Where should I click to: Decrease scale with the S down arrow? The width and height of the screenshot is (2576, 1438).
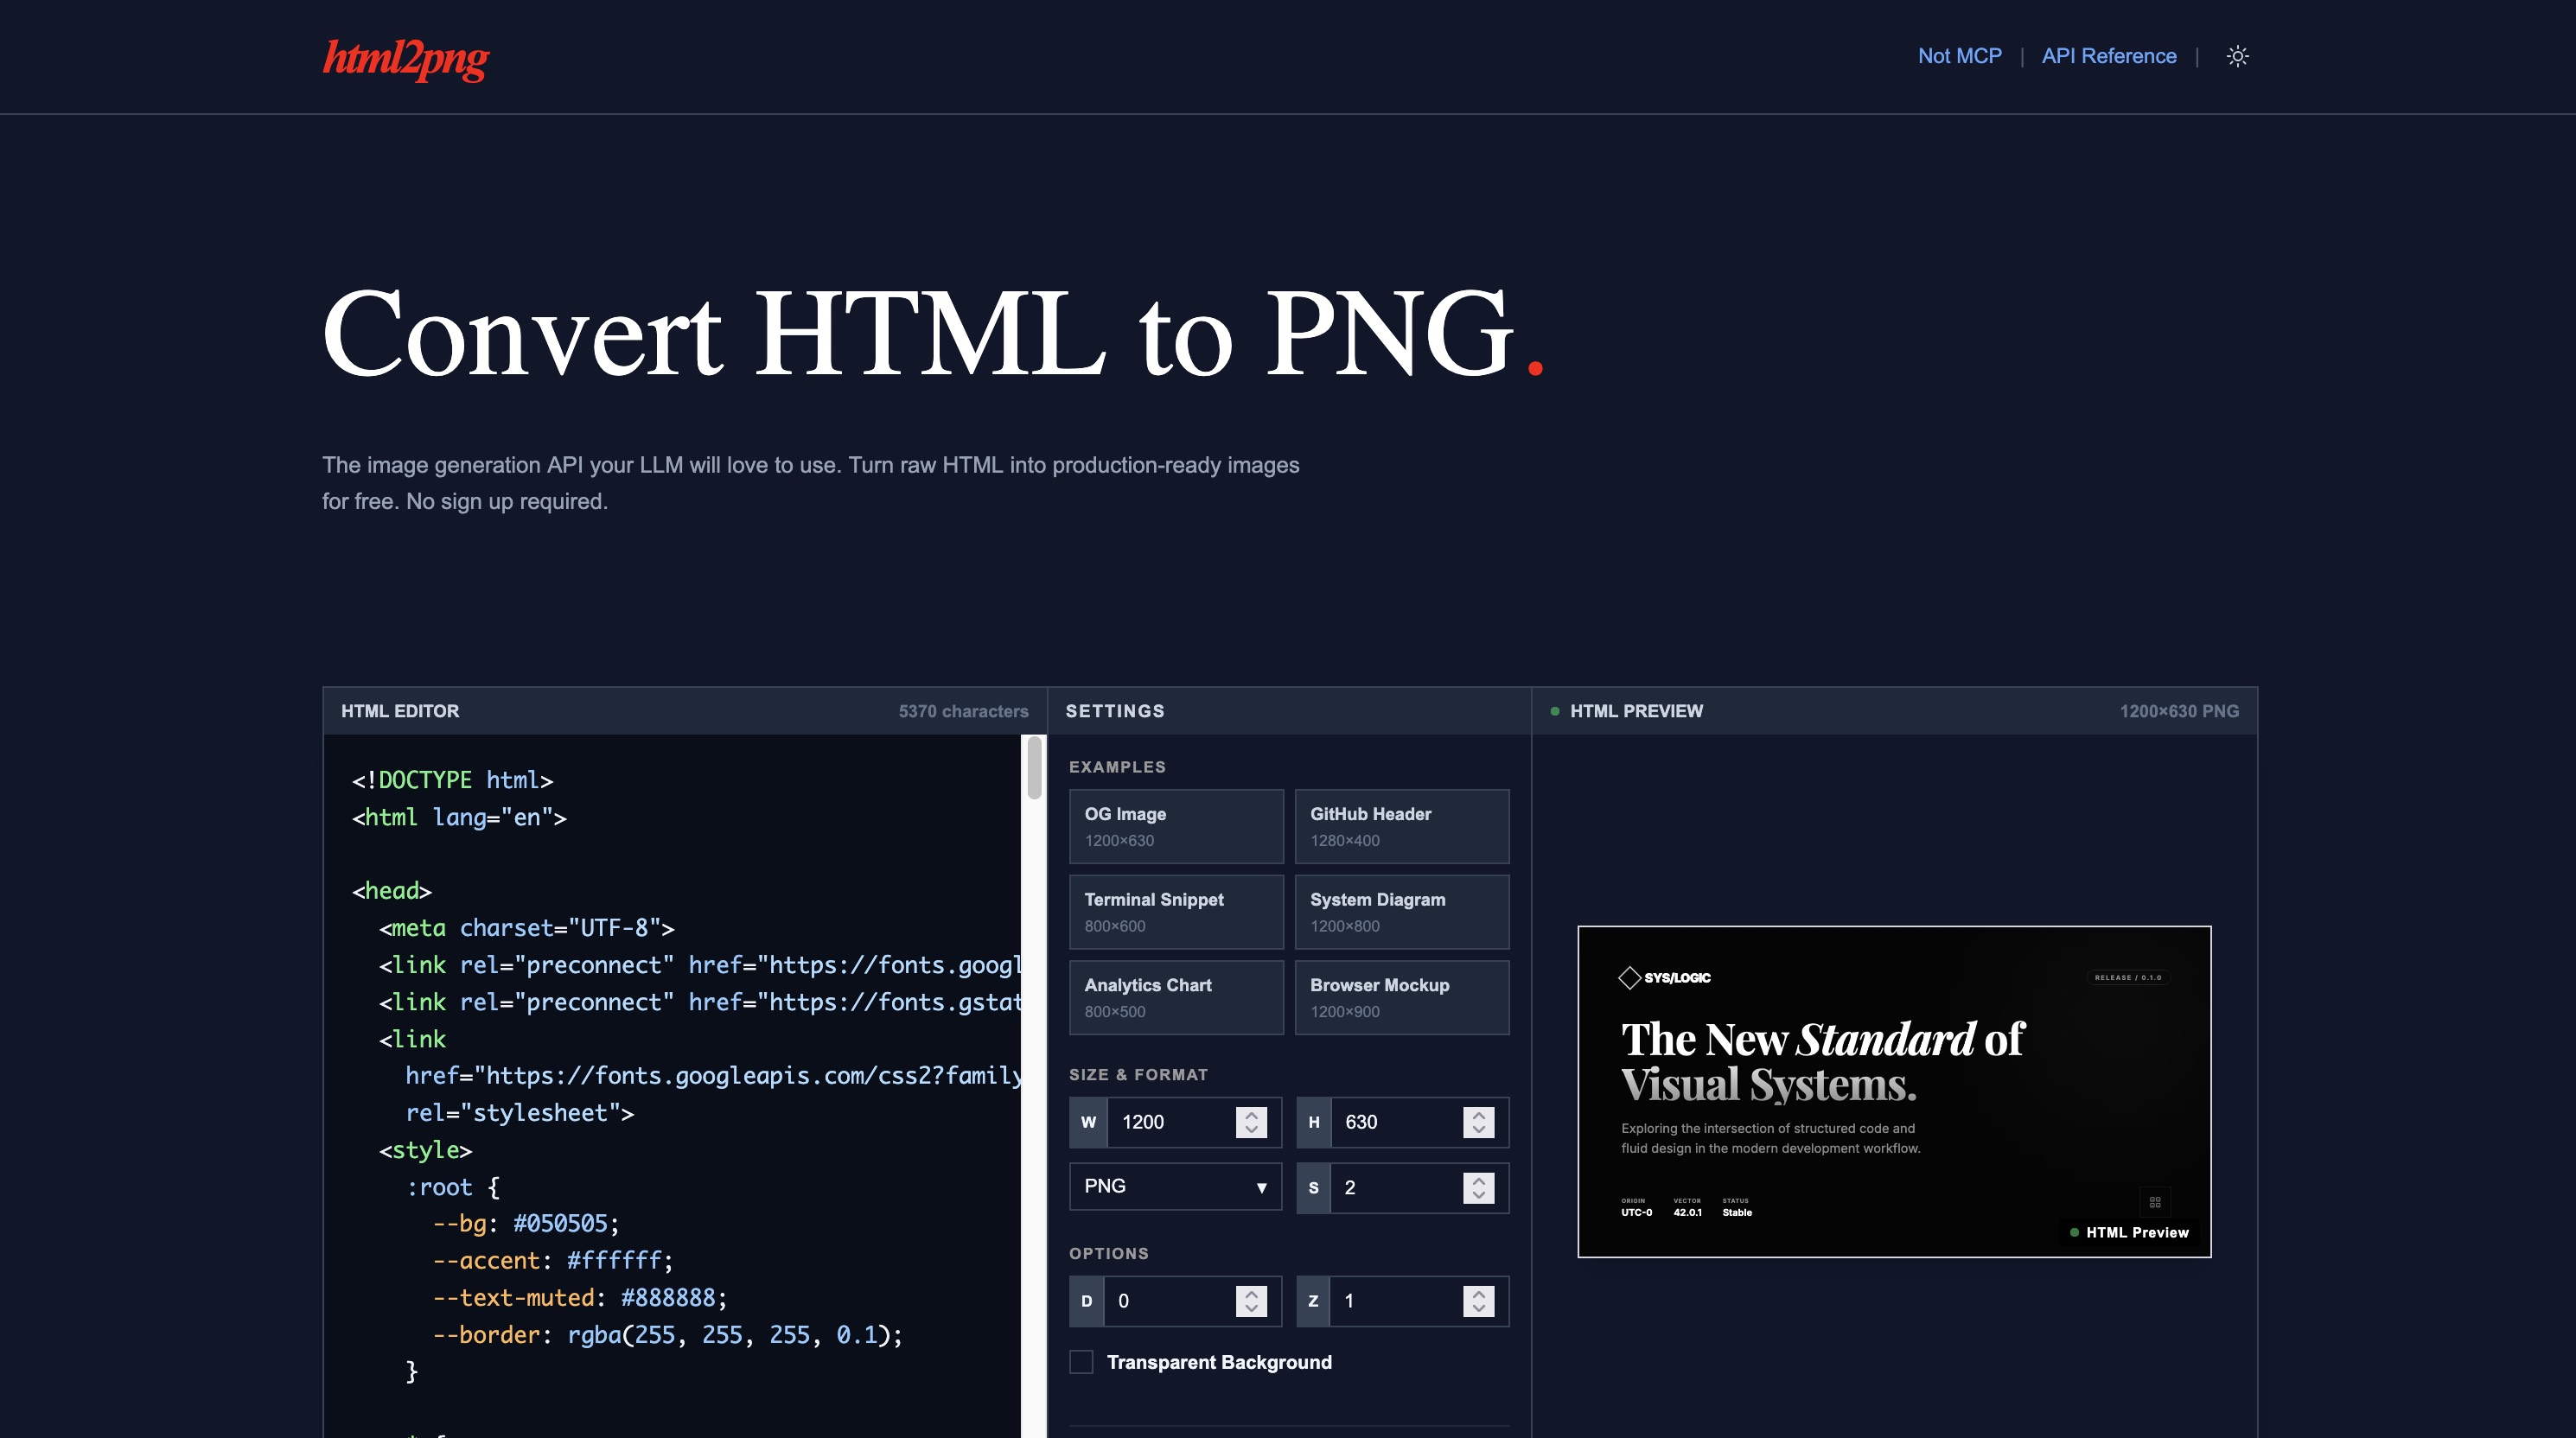[1478, 1196]
